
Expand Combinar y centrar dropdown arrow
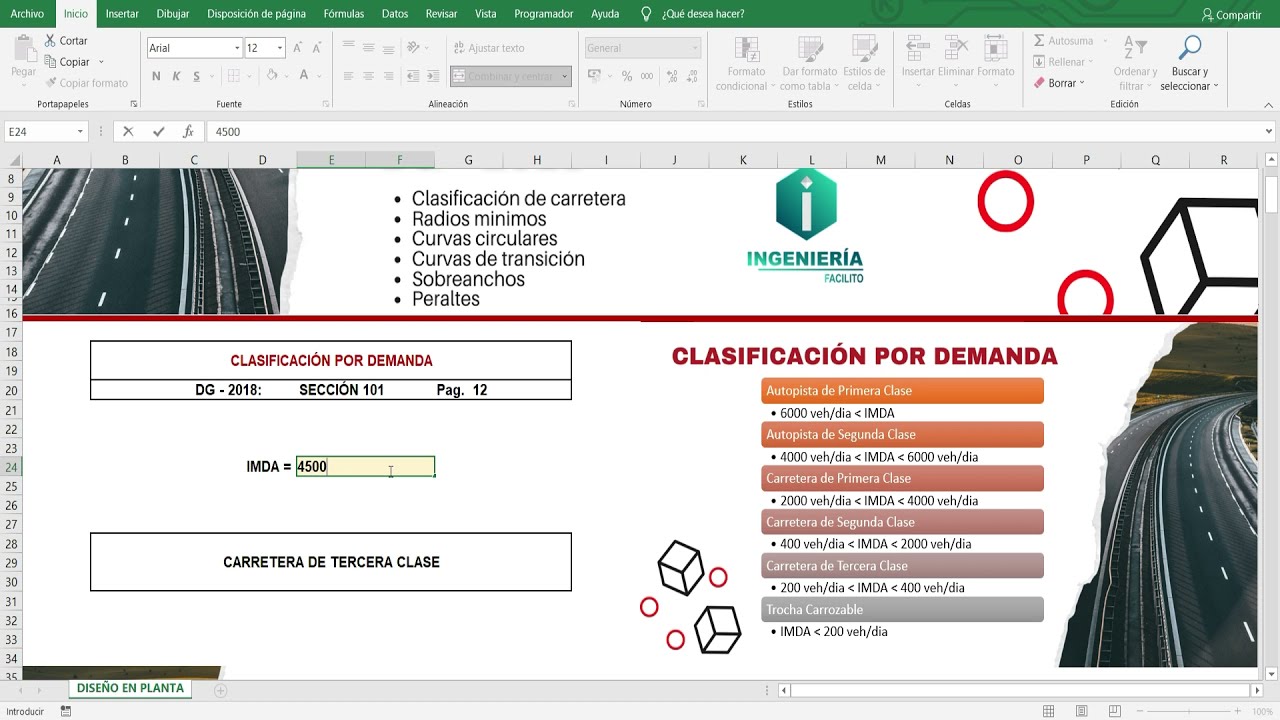[564, 76]
